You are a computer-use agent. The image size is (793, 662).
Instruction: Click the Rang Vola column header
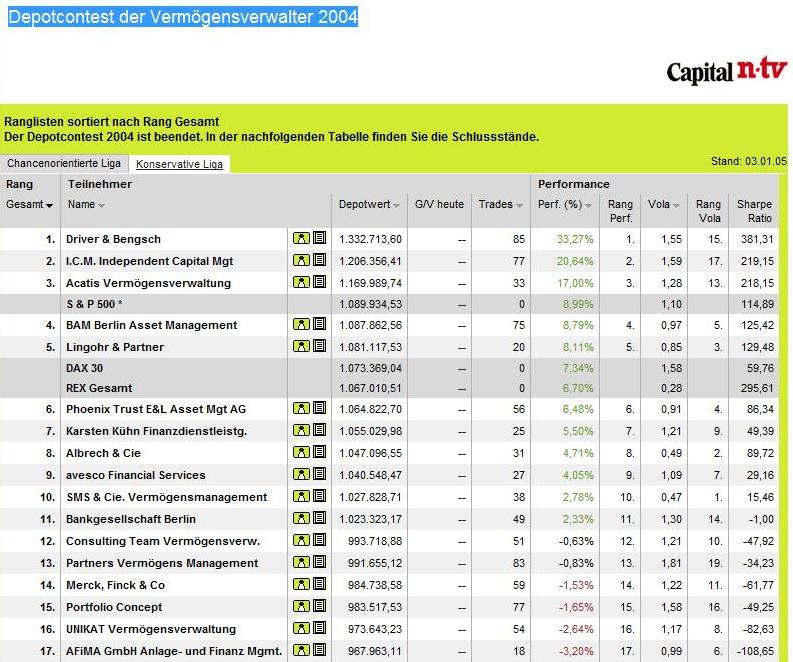click(708, 211)
